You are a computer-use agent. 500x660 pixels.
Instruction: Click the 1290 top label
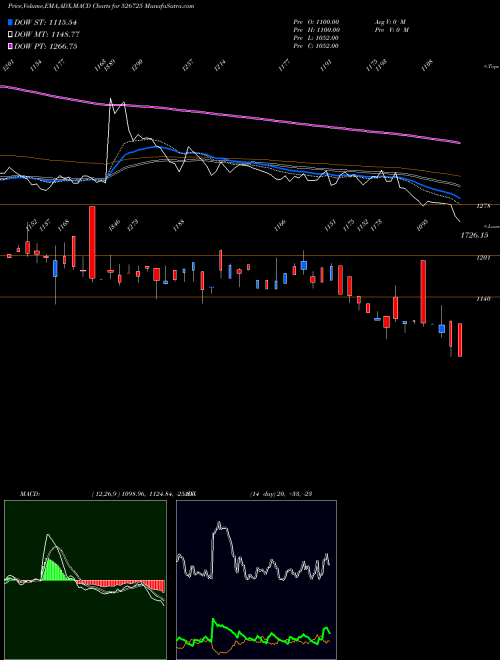tap(138, 65)
